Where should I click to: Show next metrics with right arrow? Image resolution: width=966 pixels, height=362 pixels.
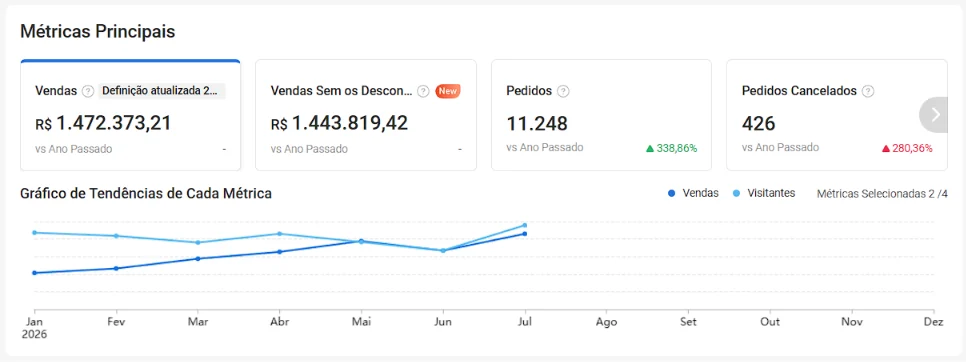pos(935,115)
